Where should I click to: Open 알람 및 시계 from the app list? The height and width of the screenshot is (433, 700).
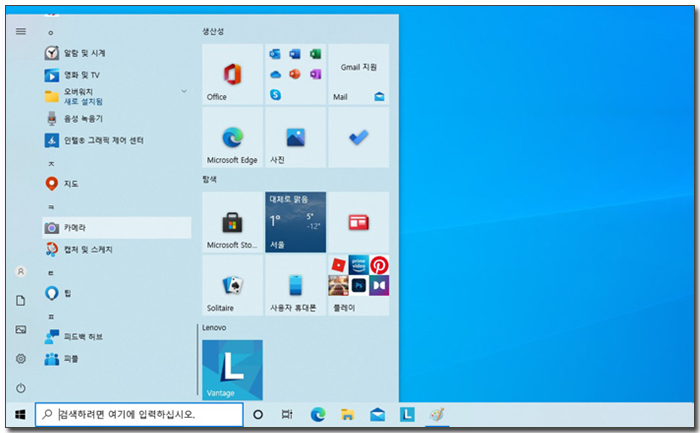(117, 53)
